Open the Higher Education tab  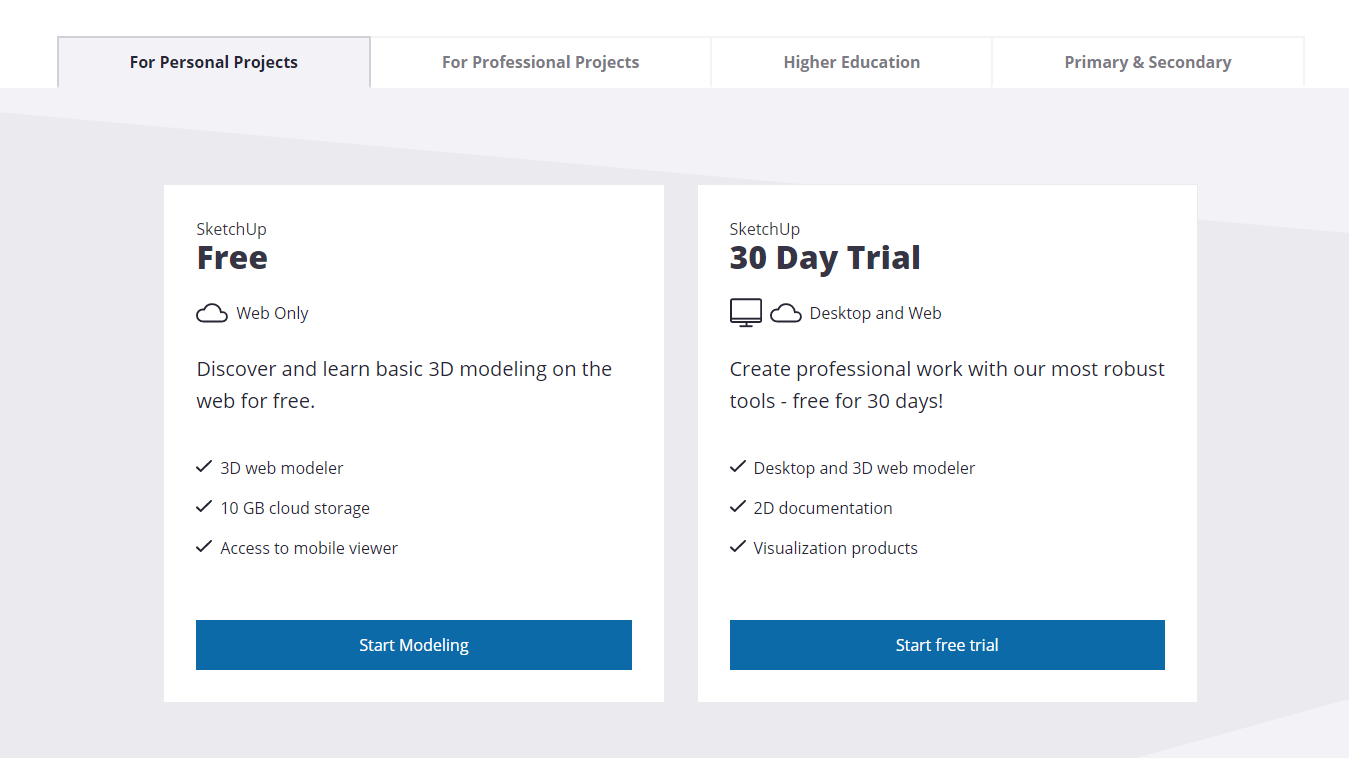851,62
